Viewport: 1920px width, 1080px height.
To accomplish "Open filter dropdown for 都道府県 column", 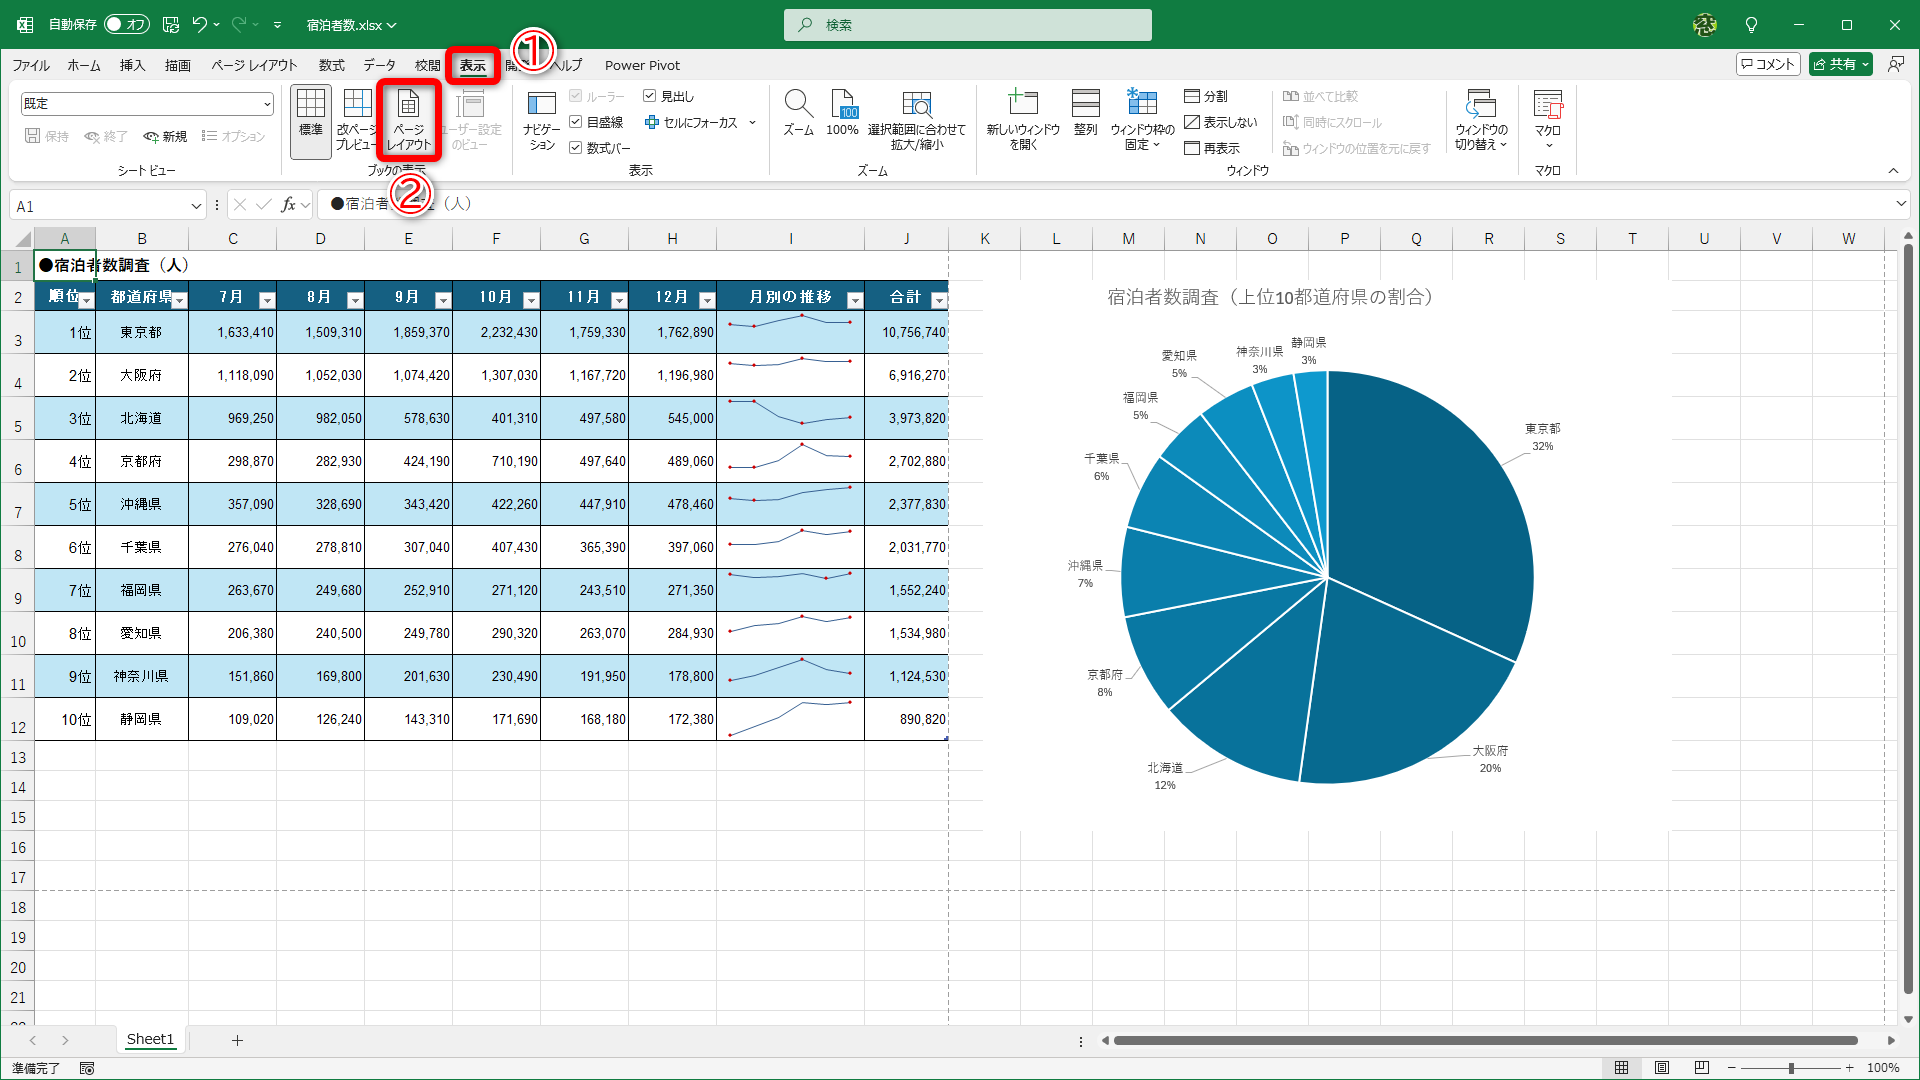I will 180,300.
